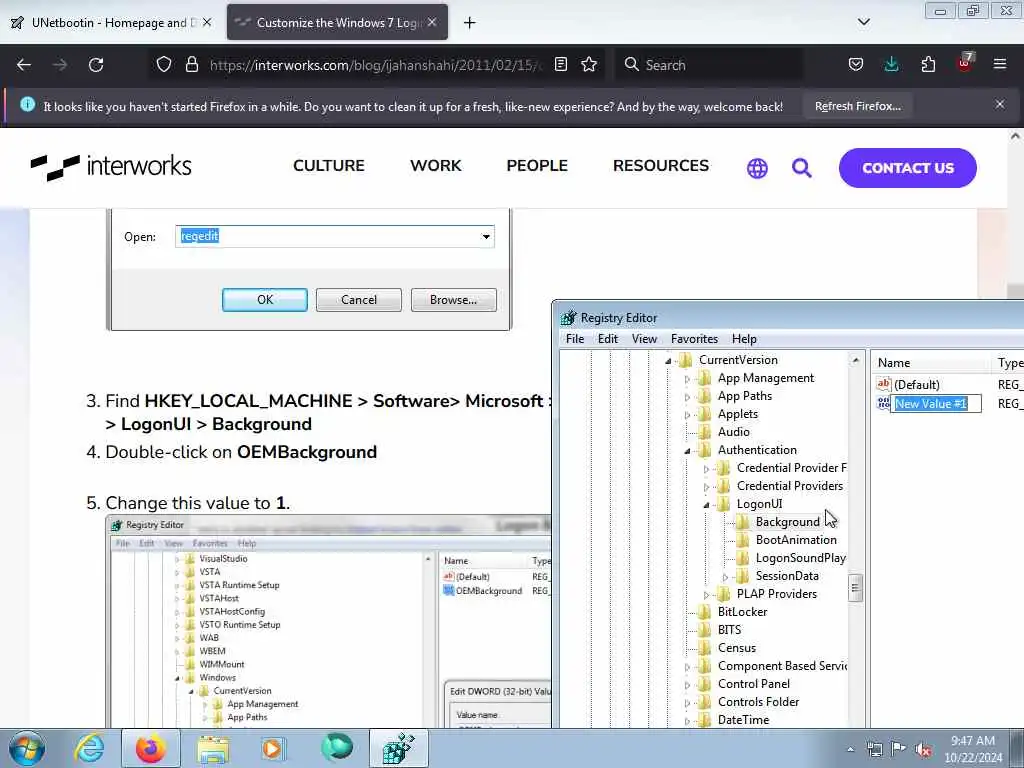Close the Customize Windows 7 Login tab
The width and height of the screenshot is (1024, 768).
[x=432, y=22]
